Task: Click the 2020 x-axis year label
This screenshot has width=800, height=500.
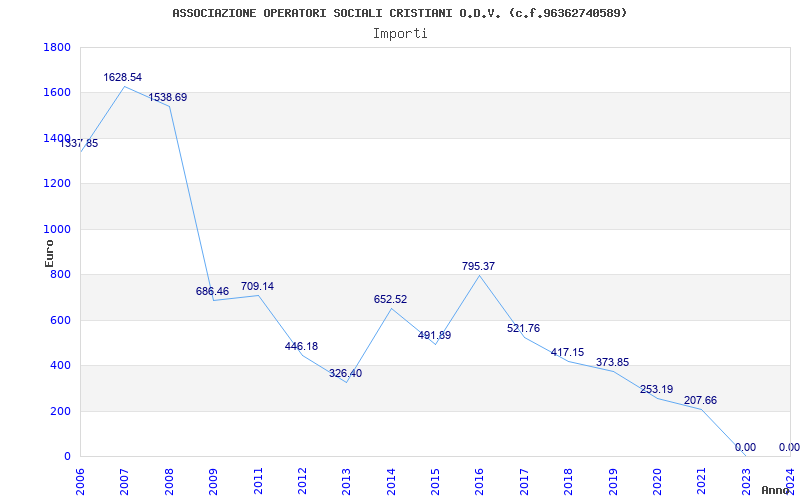Action: point(658,481)
